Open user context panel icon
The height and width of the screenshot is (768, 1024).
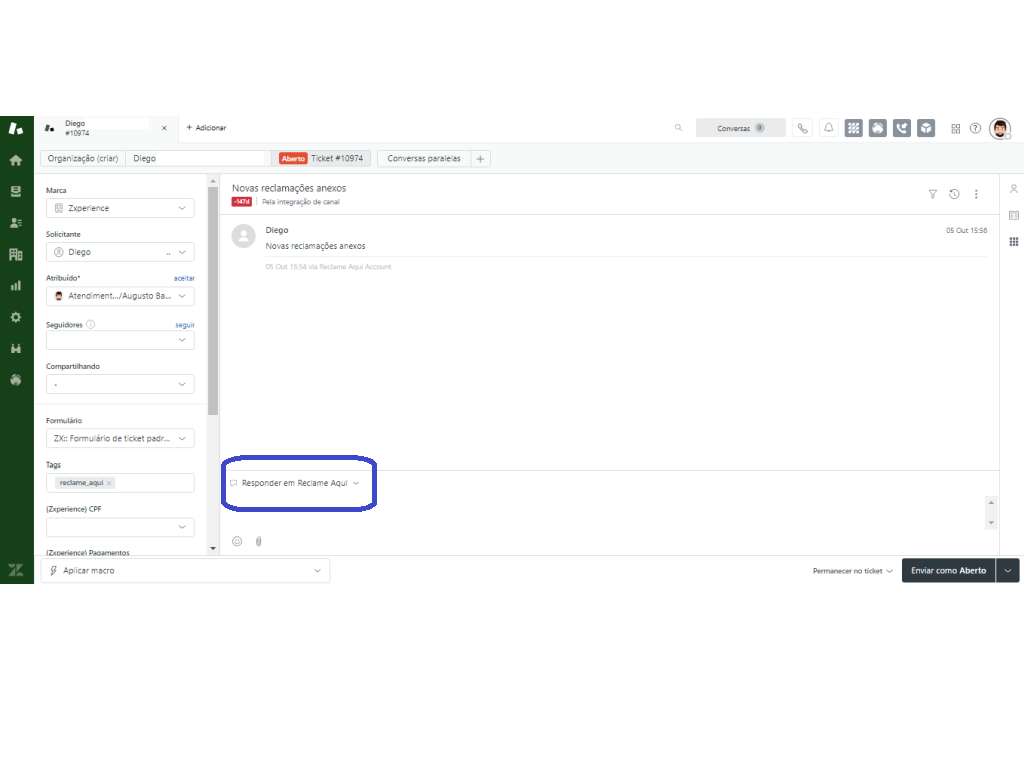click(1013, 189)
